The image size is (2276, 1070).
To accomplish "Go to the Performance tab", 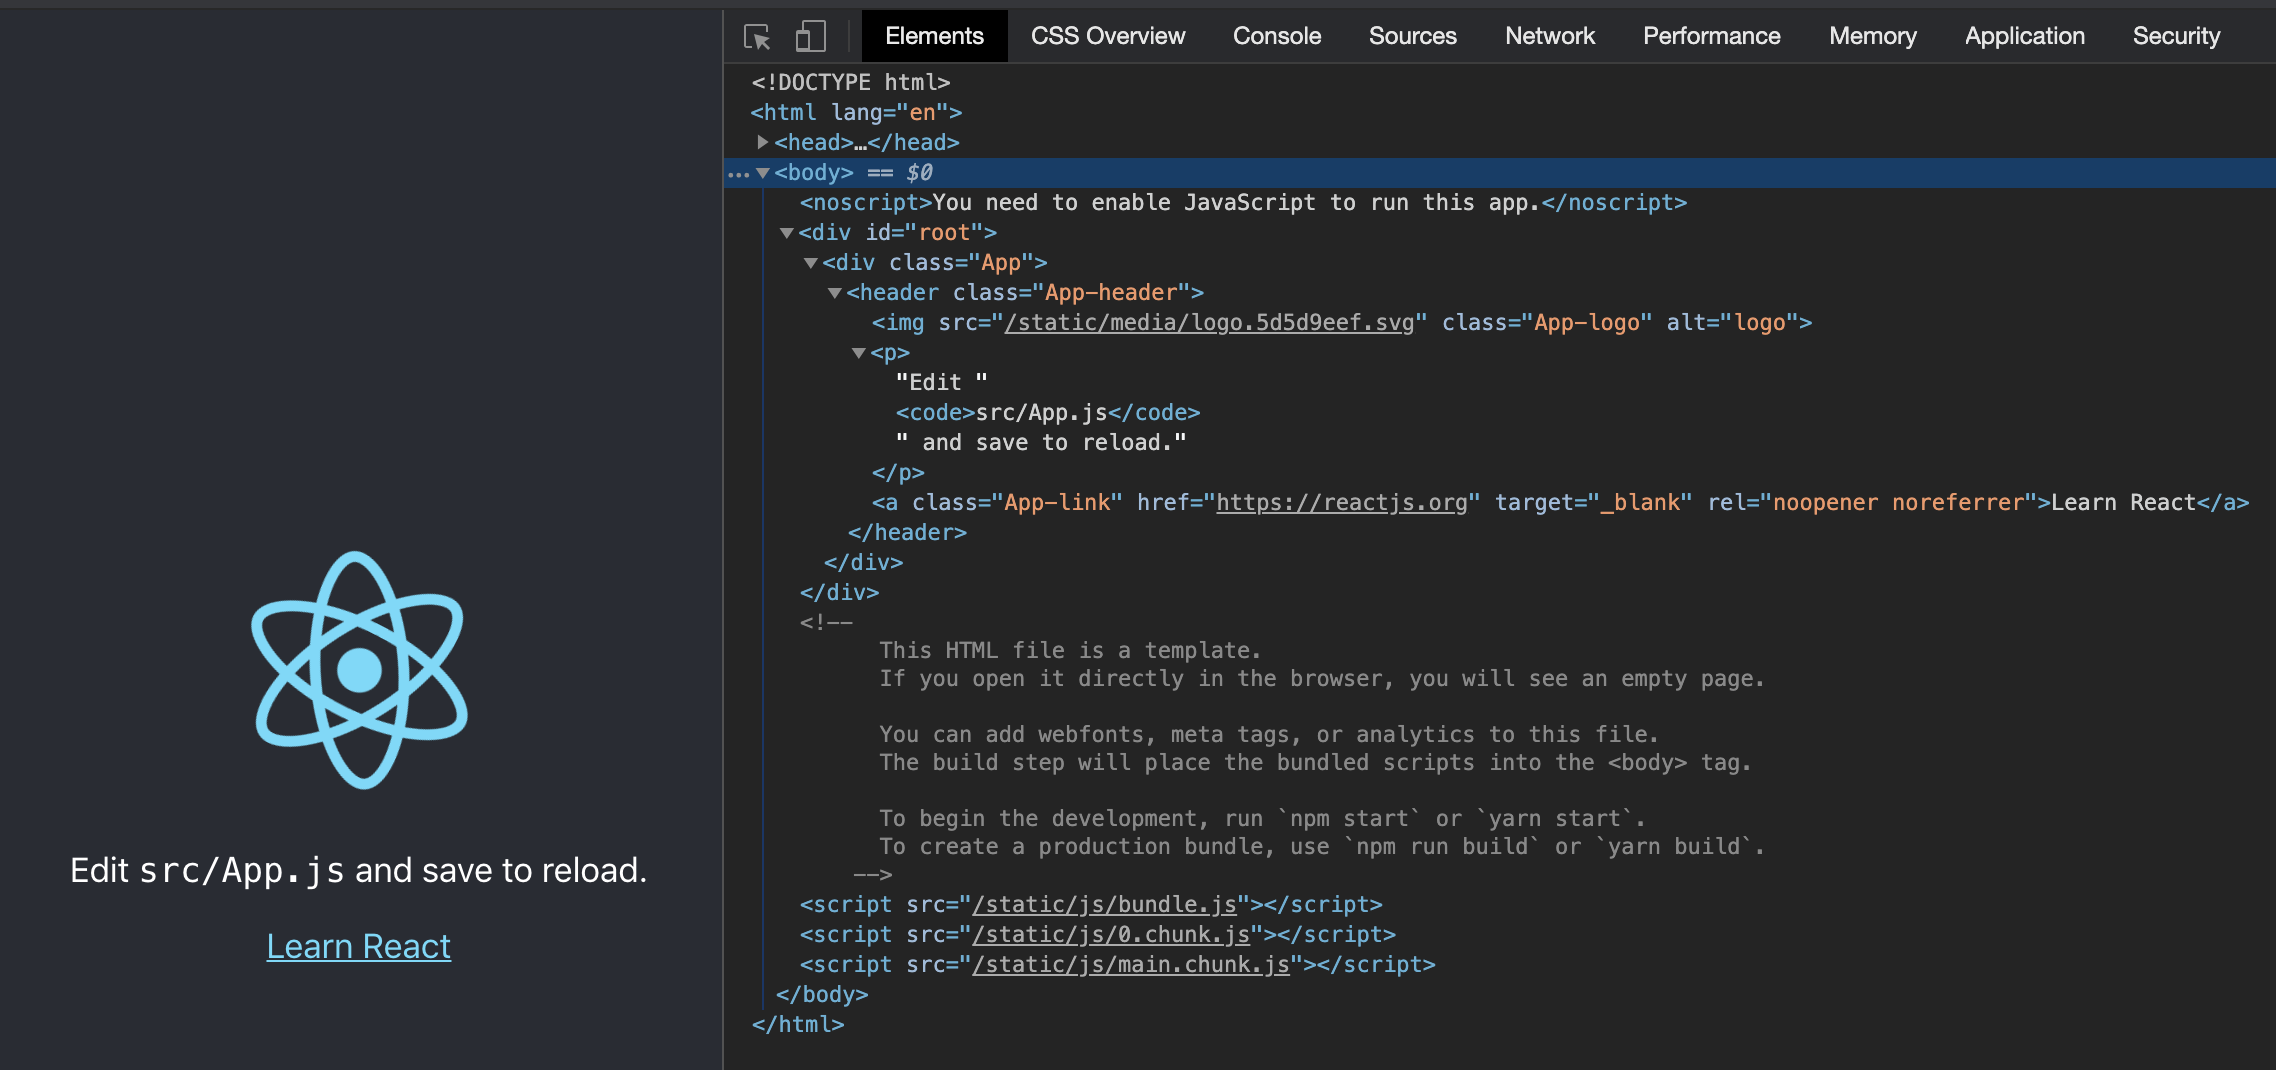I will pos(1711,36).
